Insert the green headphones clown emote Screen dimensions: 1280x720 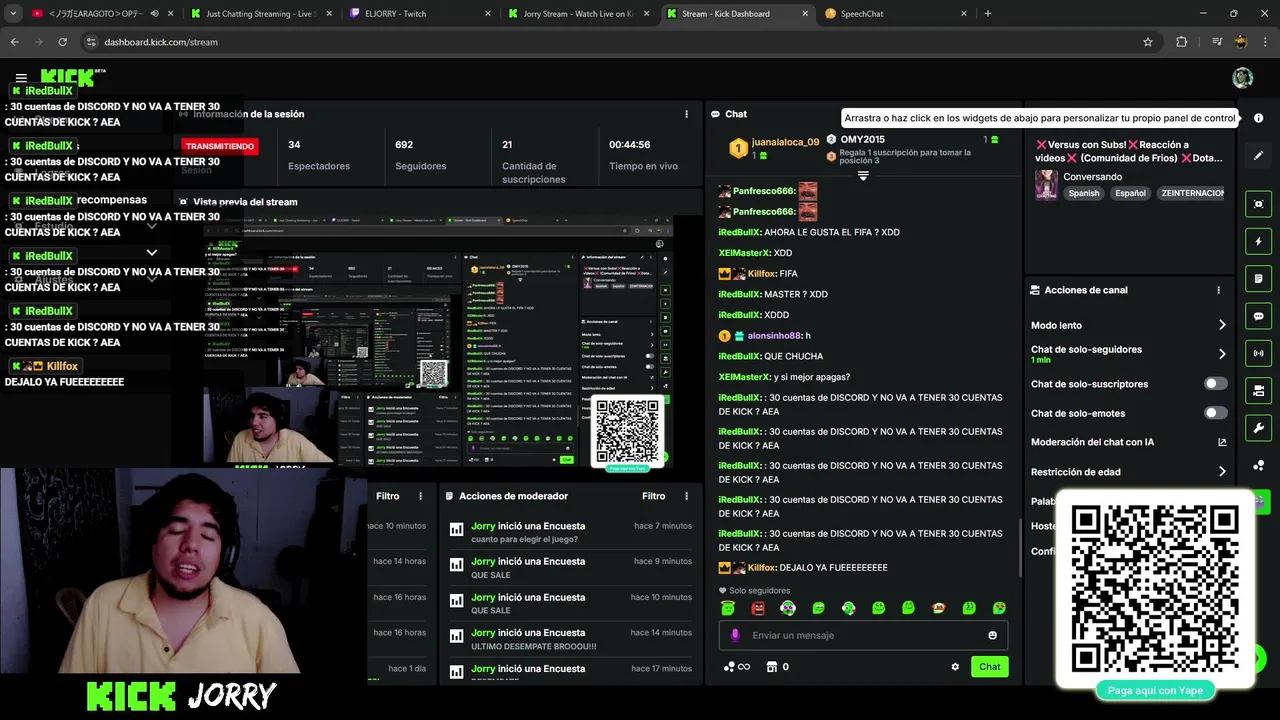[788, 608]
